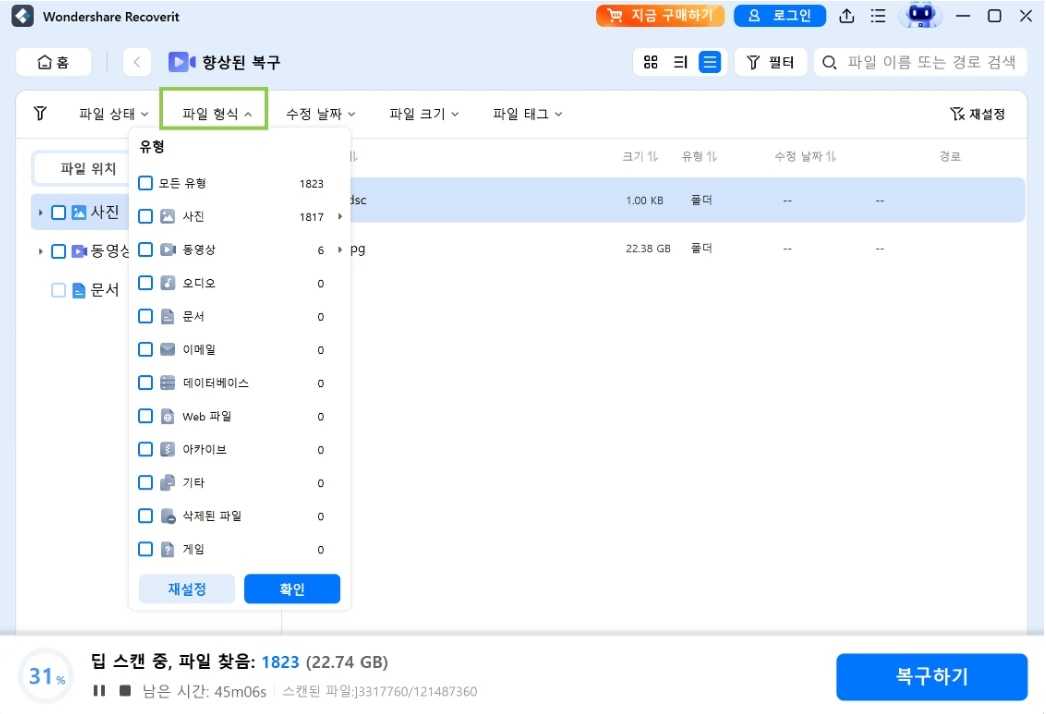Click the 로그인 login button
This screenshot has width=1046, height=714.
779,15
